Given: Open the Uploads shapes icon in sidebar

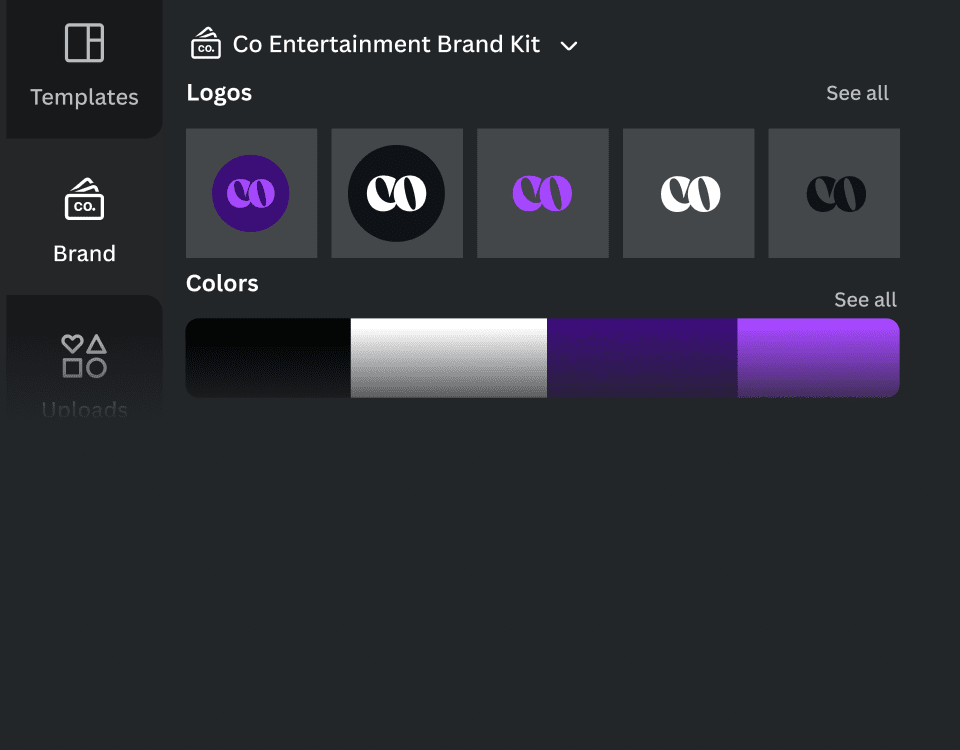Looking at the screenshot, I should pyautogui.click(x=84, y=356).
